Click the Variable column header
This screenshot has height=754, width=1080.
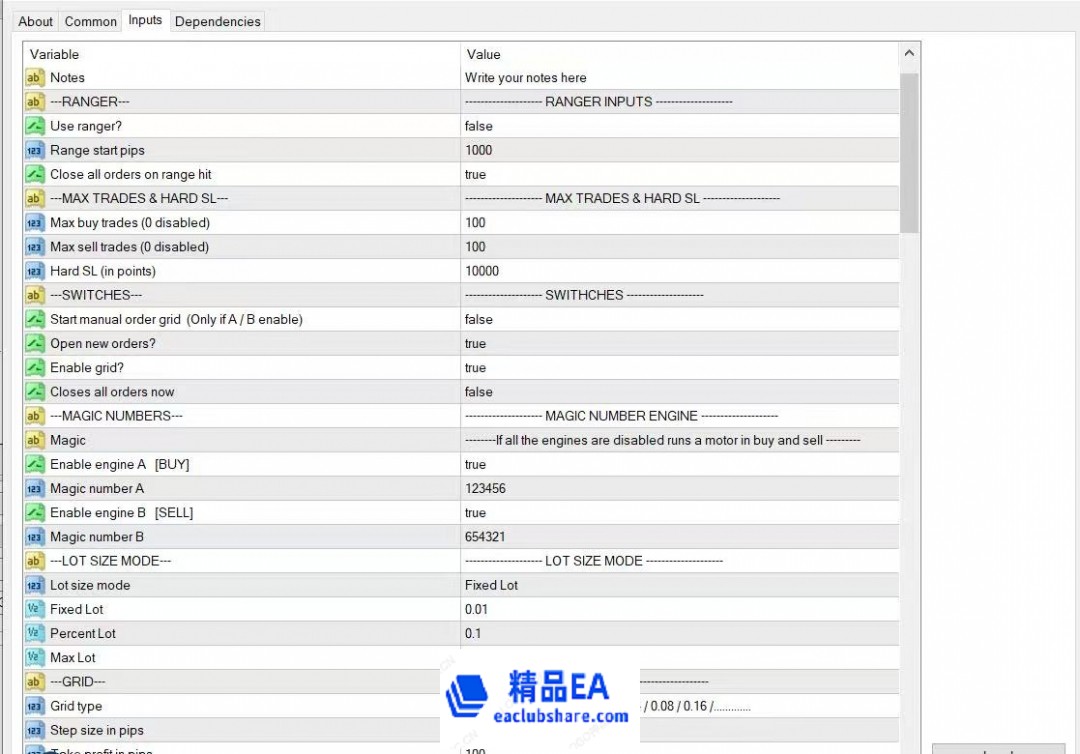pos(240,54)
